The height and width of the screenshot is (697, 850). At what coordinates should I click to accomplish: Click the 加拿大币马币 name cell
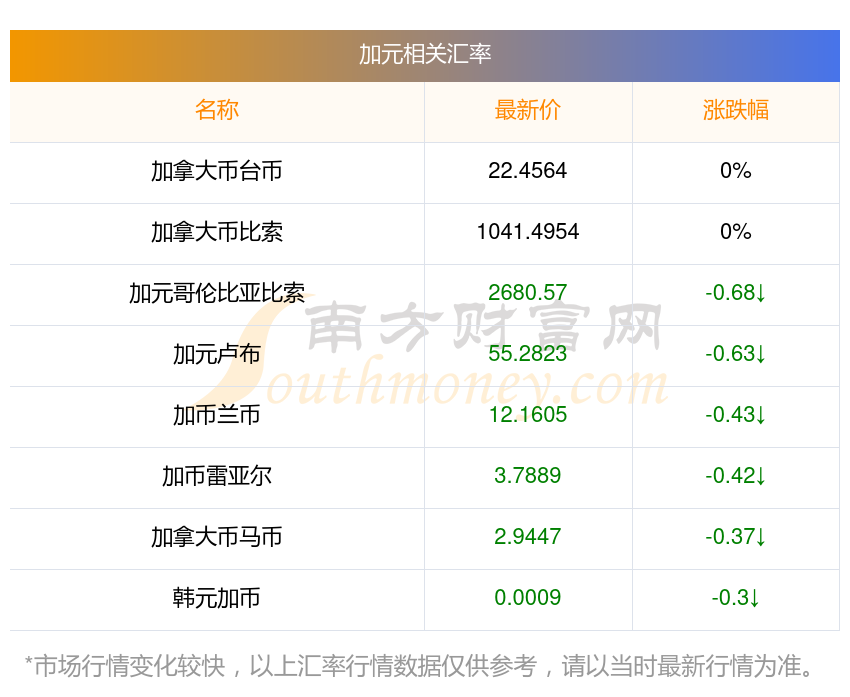(217, 537)
